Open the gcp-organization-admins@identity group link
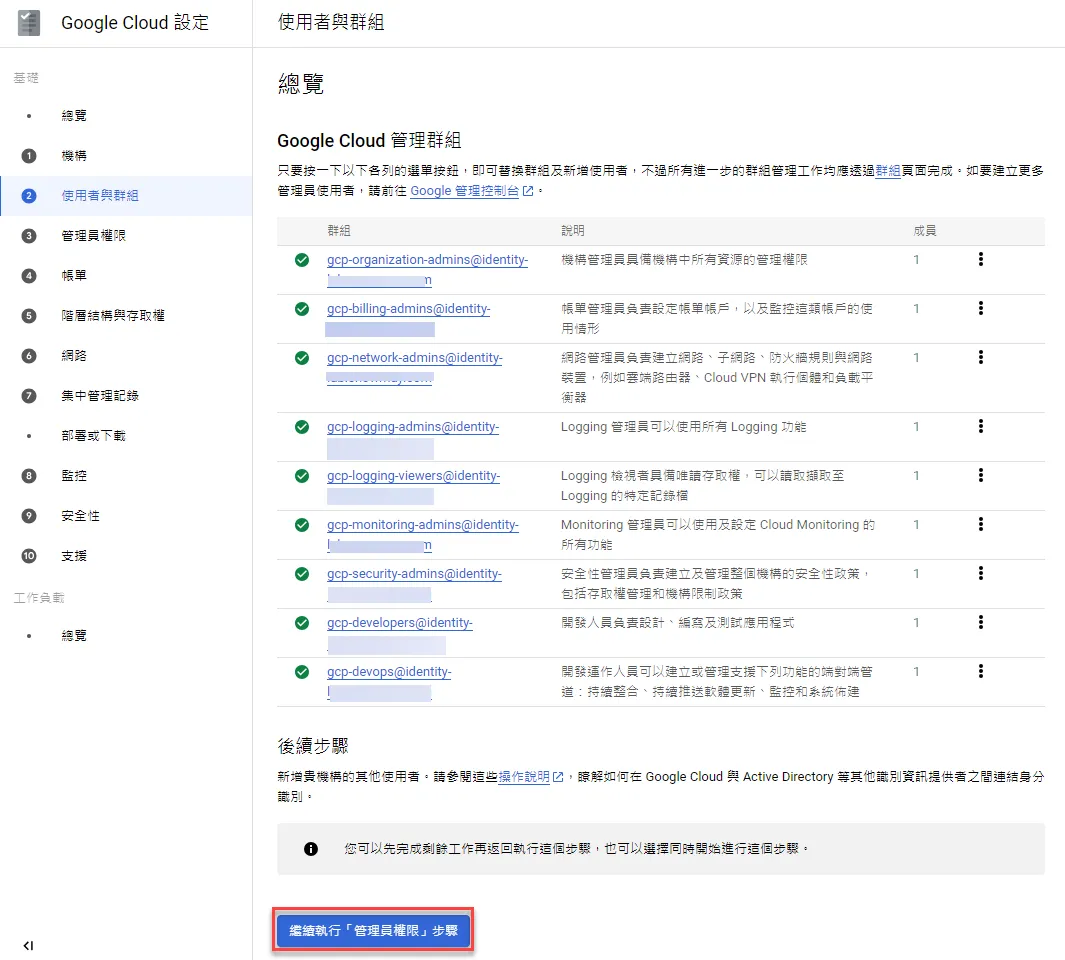This screenshot has height=960, width=1065. click(x=427, y=260)
